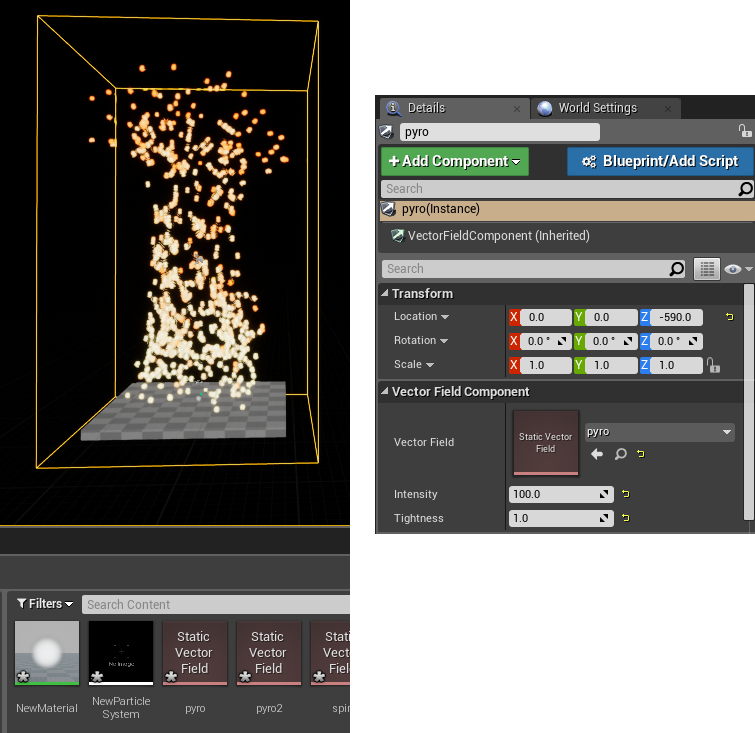
Task: Toggle the Scale ratio lock
Action: point(713,365)
